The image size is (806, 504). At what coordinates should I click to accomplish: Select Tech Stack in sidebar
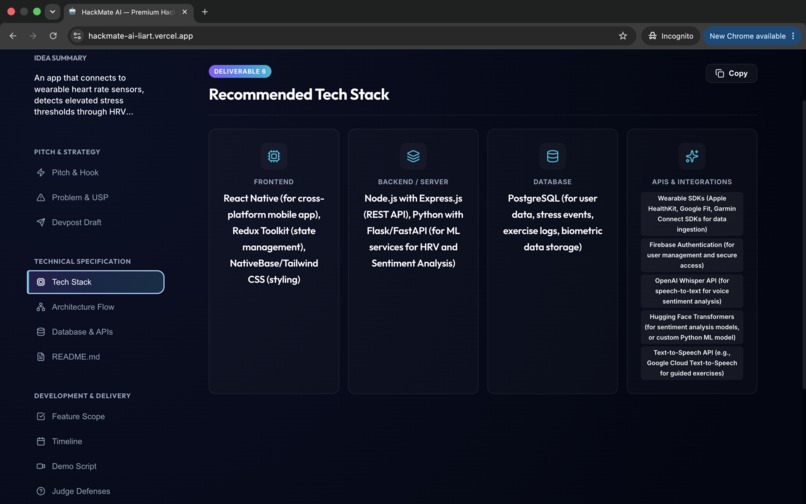click(96, 282)
